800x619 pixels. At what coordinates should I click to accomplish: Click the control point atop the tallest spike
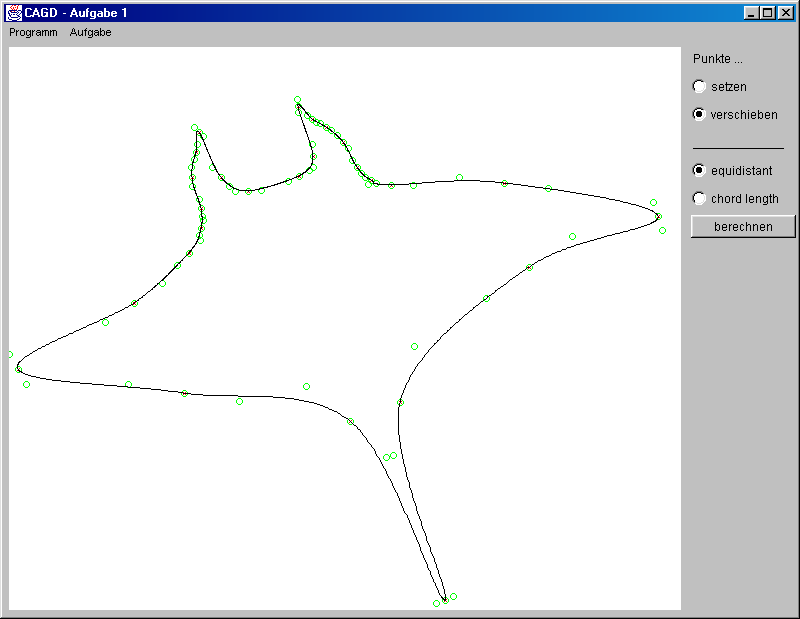click(297, 99)
